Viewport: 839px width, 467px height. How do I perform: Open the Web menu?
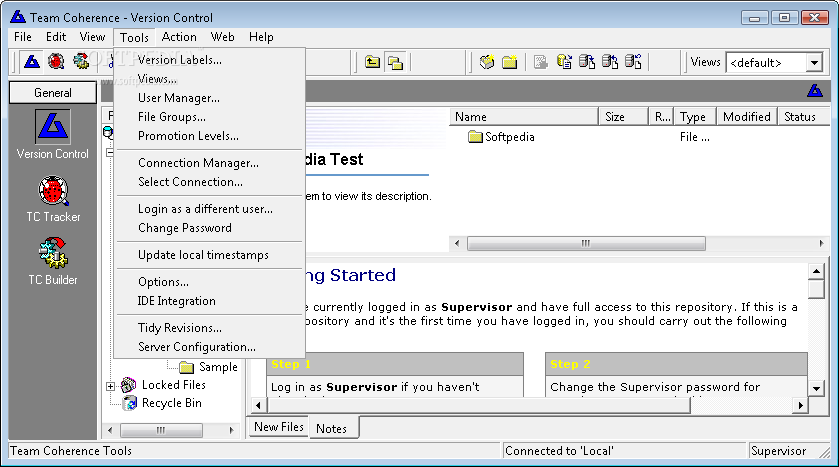[x=222, y=37]
